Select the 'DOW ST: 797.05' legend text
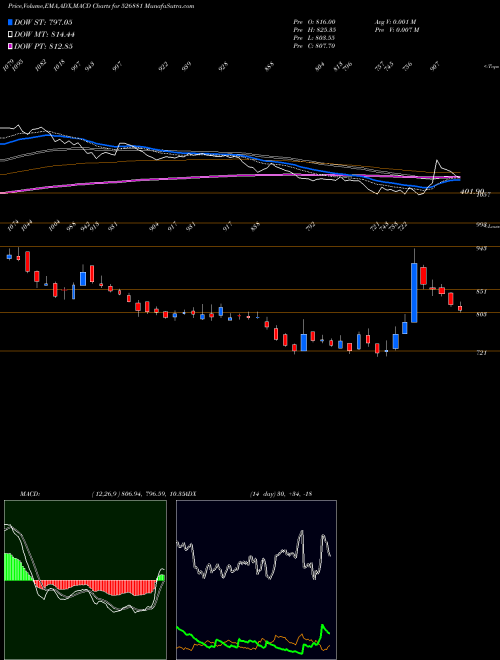 [x=43, y=22]
